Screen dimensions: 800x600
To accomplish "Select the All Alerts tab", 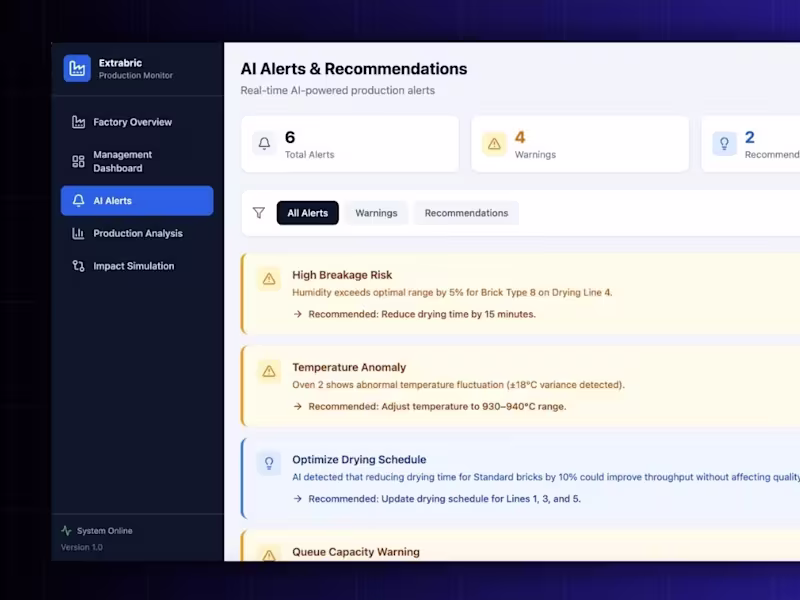I will [x=307, y=212].
